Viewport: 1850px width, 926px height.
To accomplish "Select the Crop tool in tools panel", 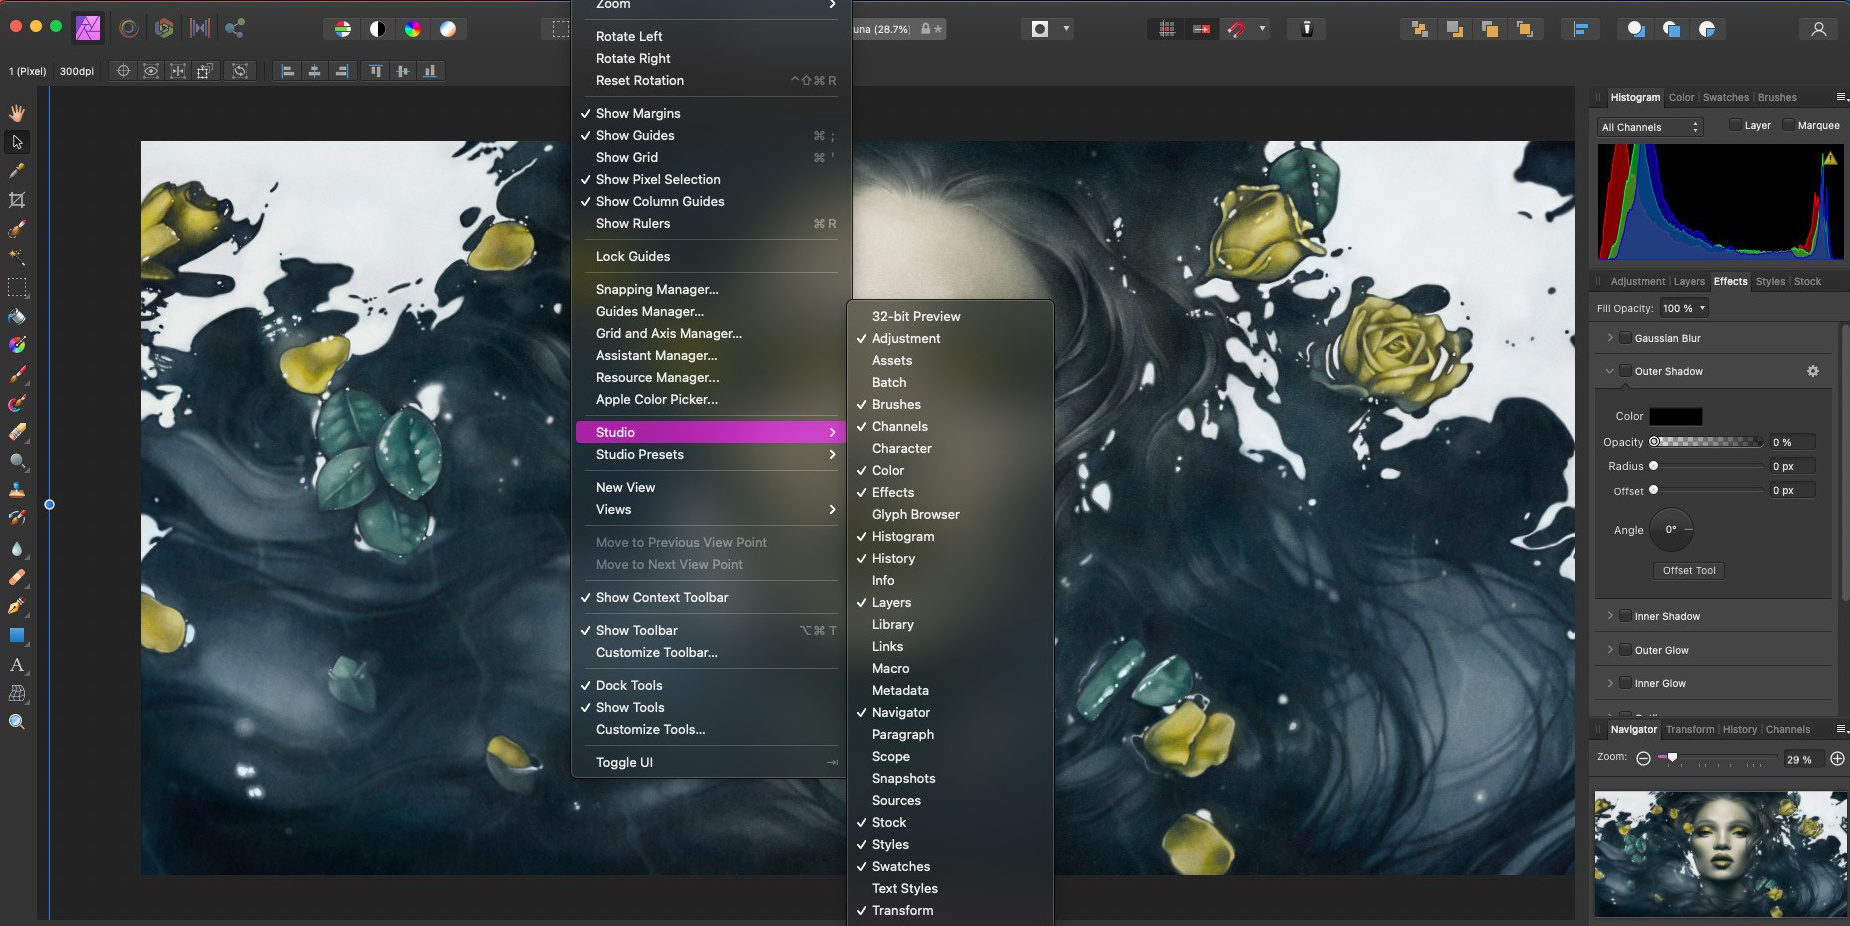I will coord(17,200).
